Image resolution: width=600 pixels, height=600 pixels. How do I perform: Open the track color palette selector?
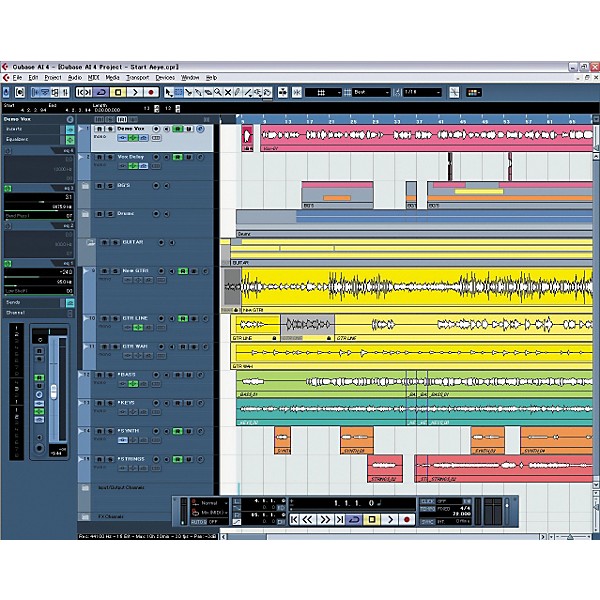(474, 92)
